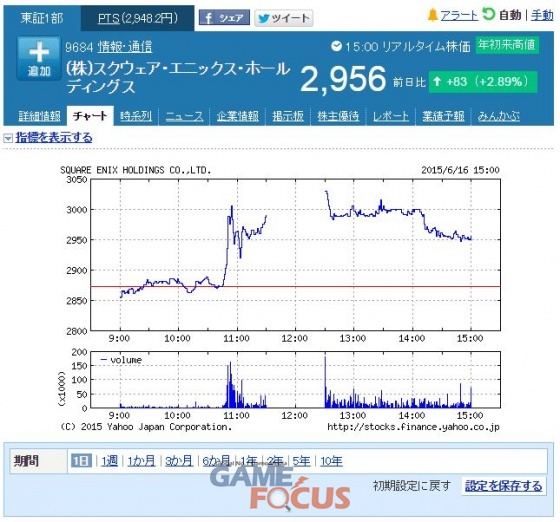The height and width of the screenshot is (522, 560).
Task: Click the plus 追加 add-to-portfolio icon
Action: [x=39, y=59]
